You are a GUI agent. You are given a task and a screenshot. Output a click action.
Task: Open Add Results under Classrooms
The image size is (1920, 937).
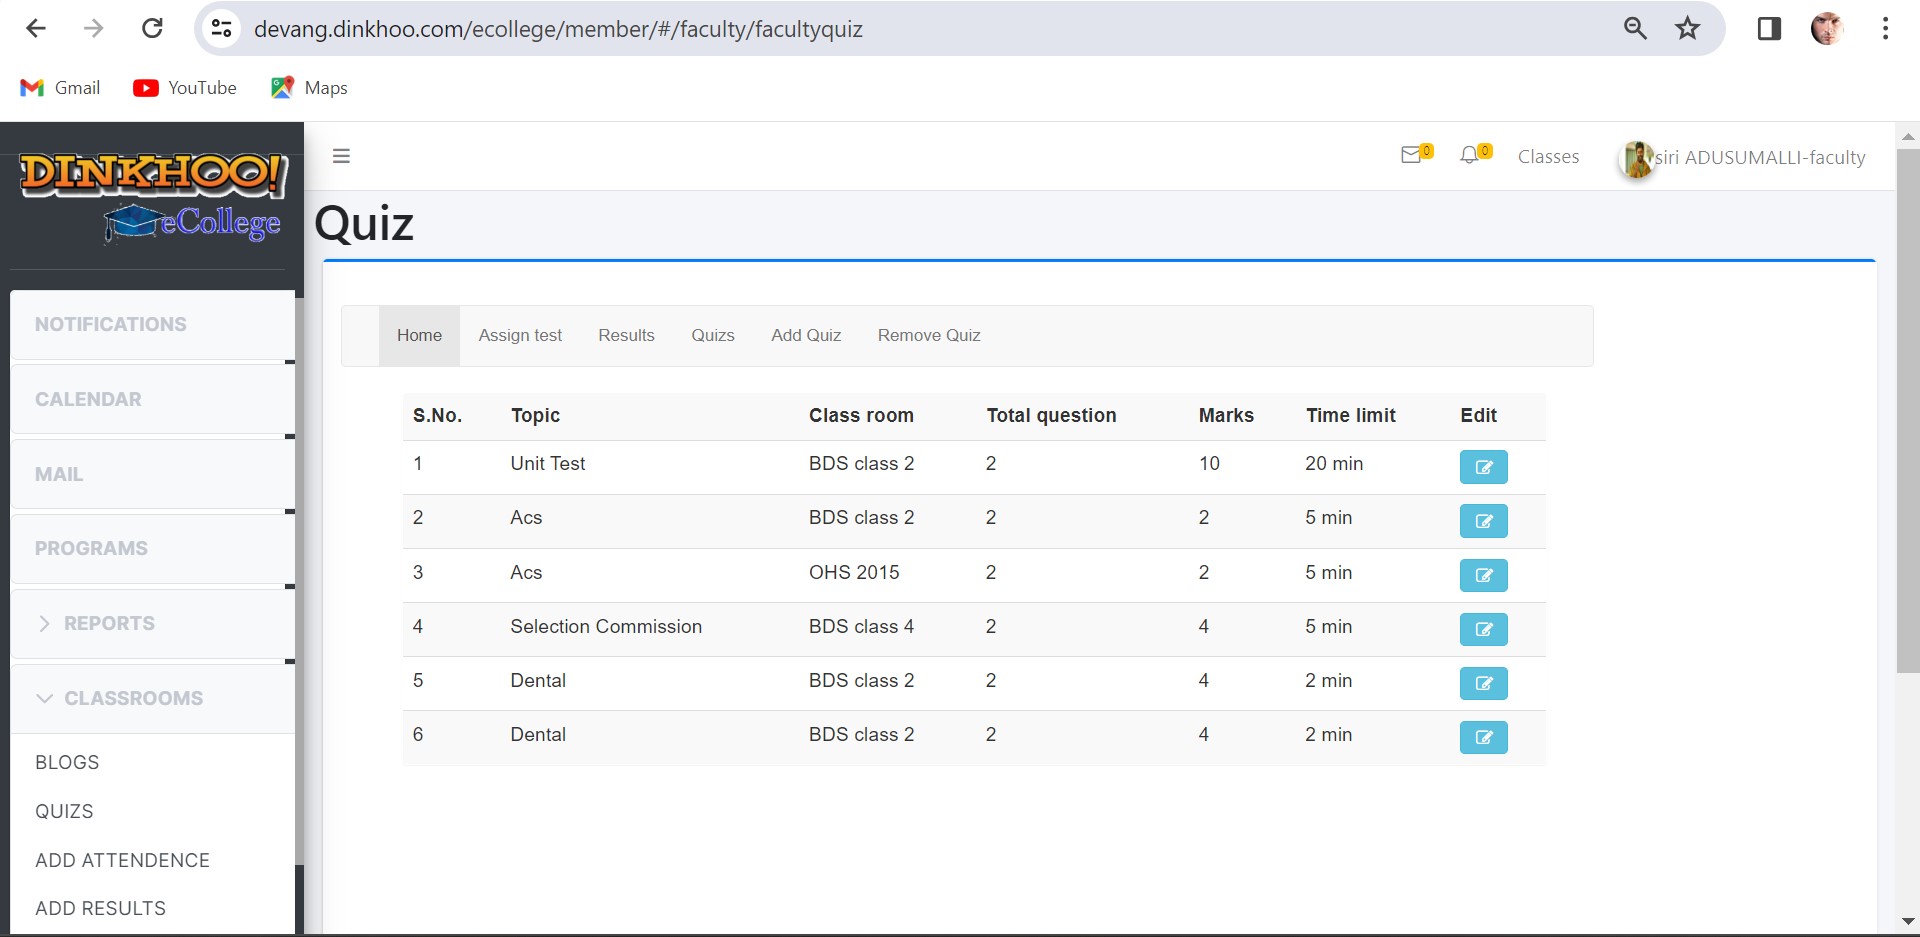click(x=100, y=908)
